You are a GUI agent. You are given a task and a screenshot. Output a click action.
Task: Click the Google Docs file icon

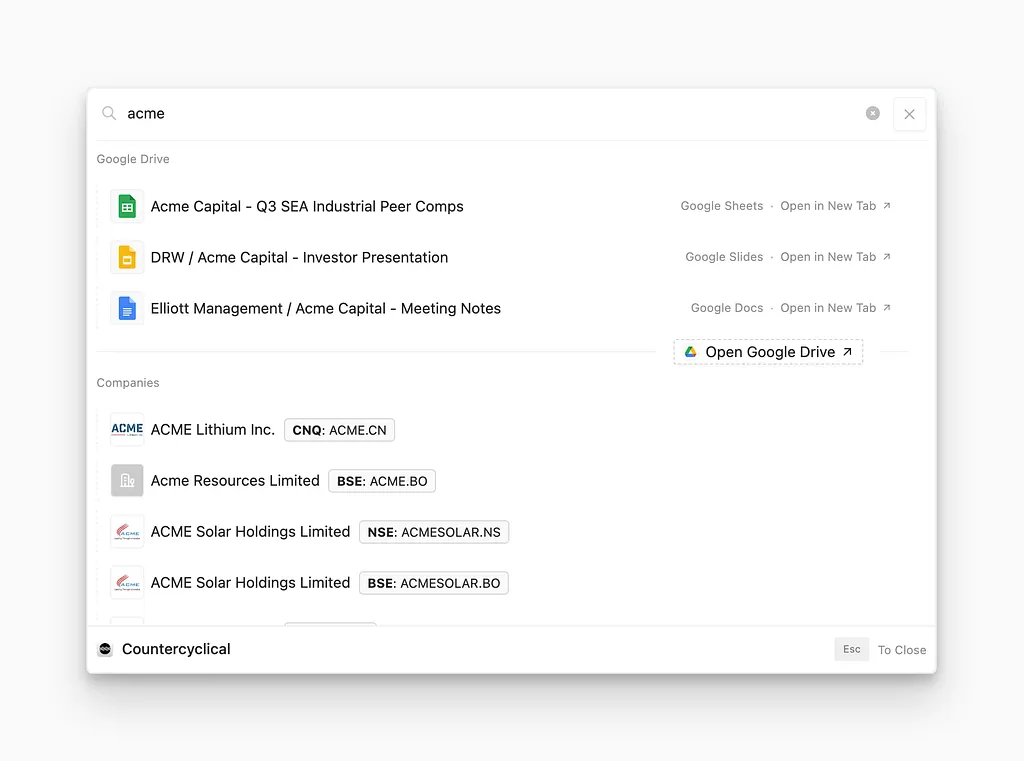coord(127,308)
